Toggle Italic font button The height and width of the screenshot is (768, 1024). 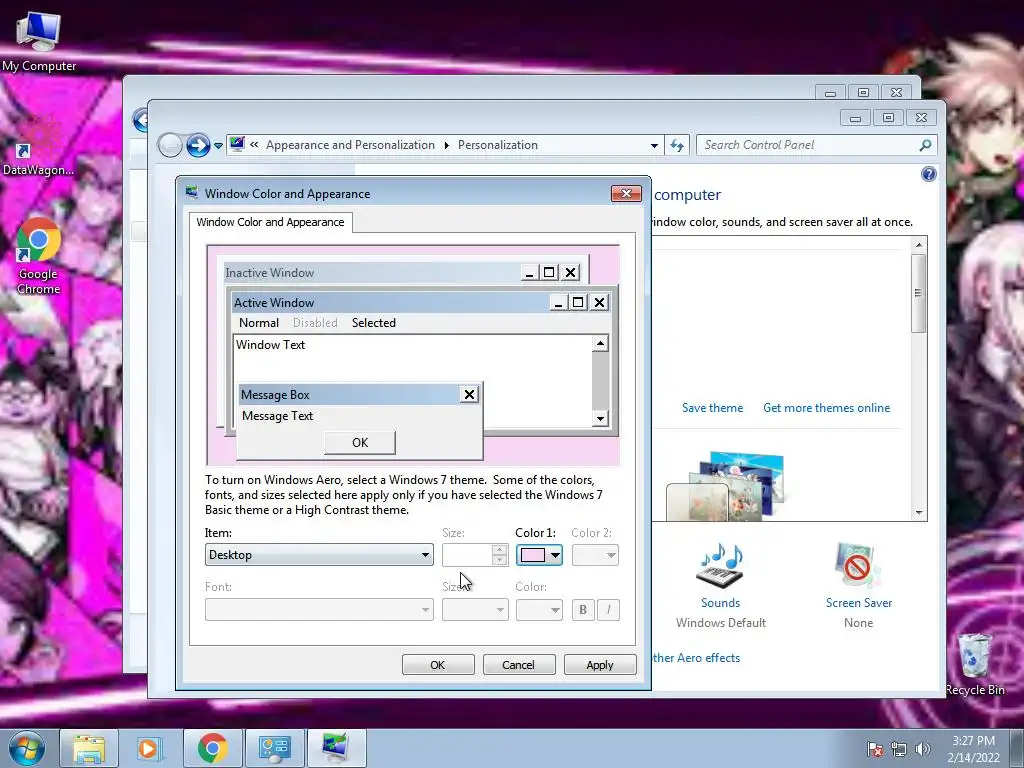608,609
